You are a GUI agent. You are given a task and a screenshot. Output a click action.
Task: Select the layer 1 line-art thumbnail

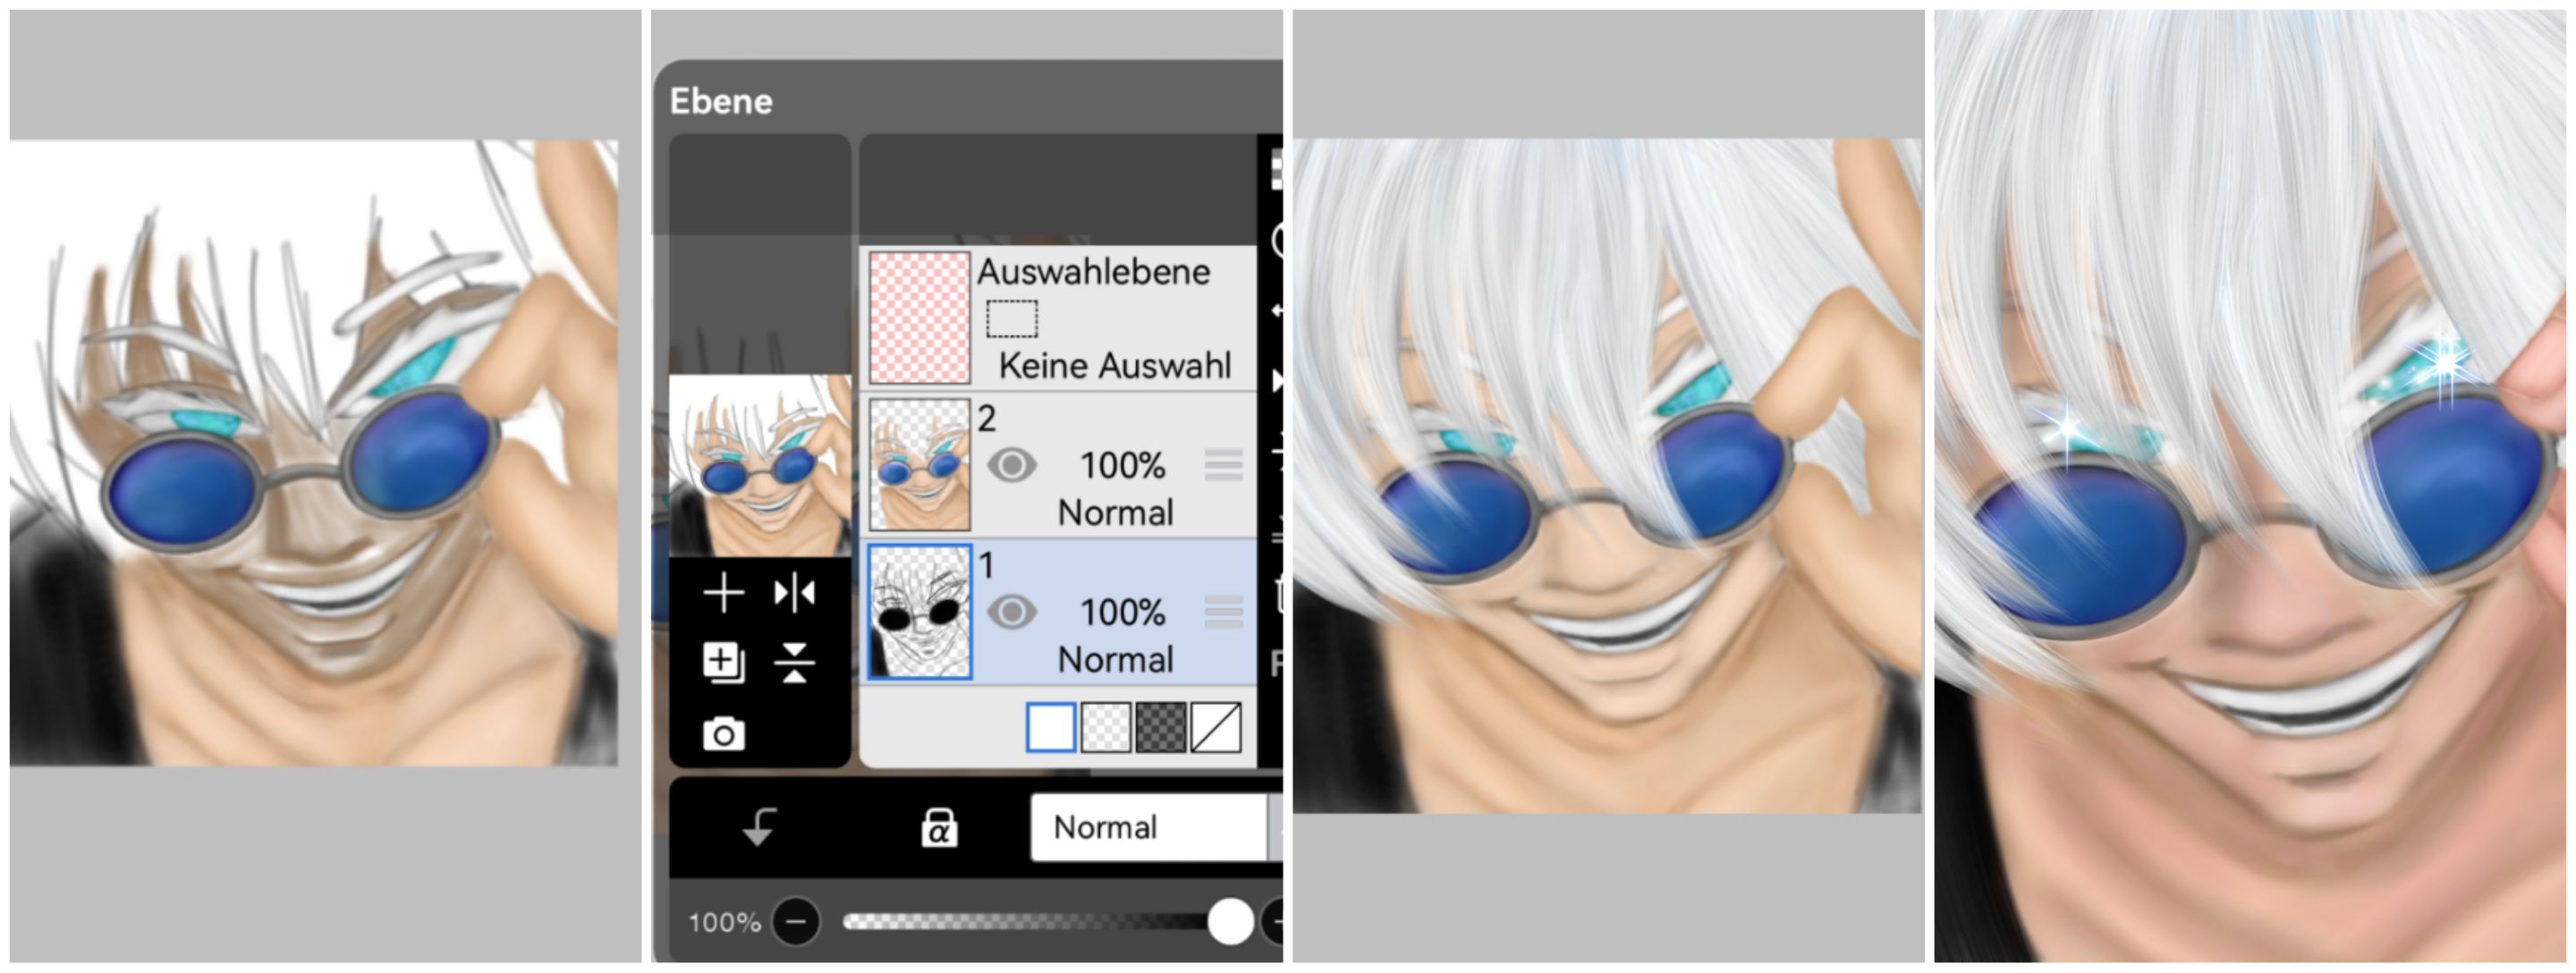[x=919, y=612]
